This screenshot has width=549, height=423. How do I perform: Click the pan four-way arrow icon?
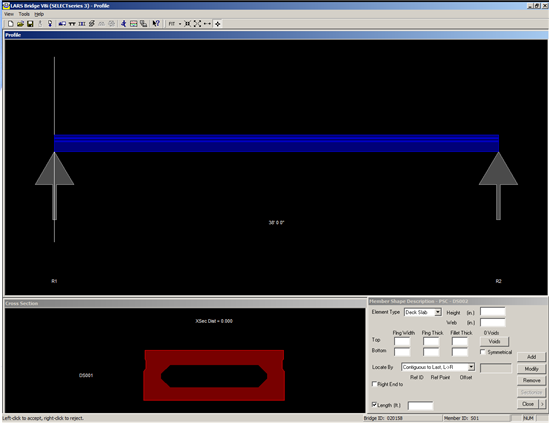point(218,24)
